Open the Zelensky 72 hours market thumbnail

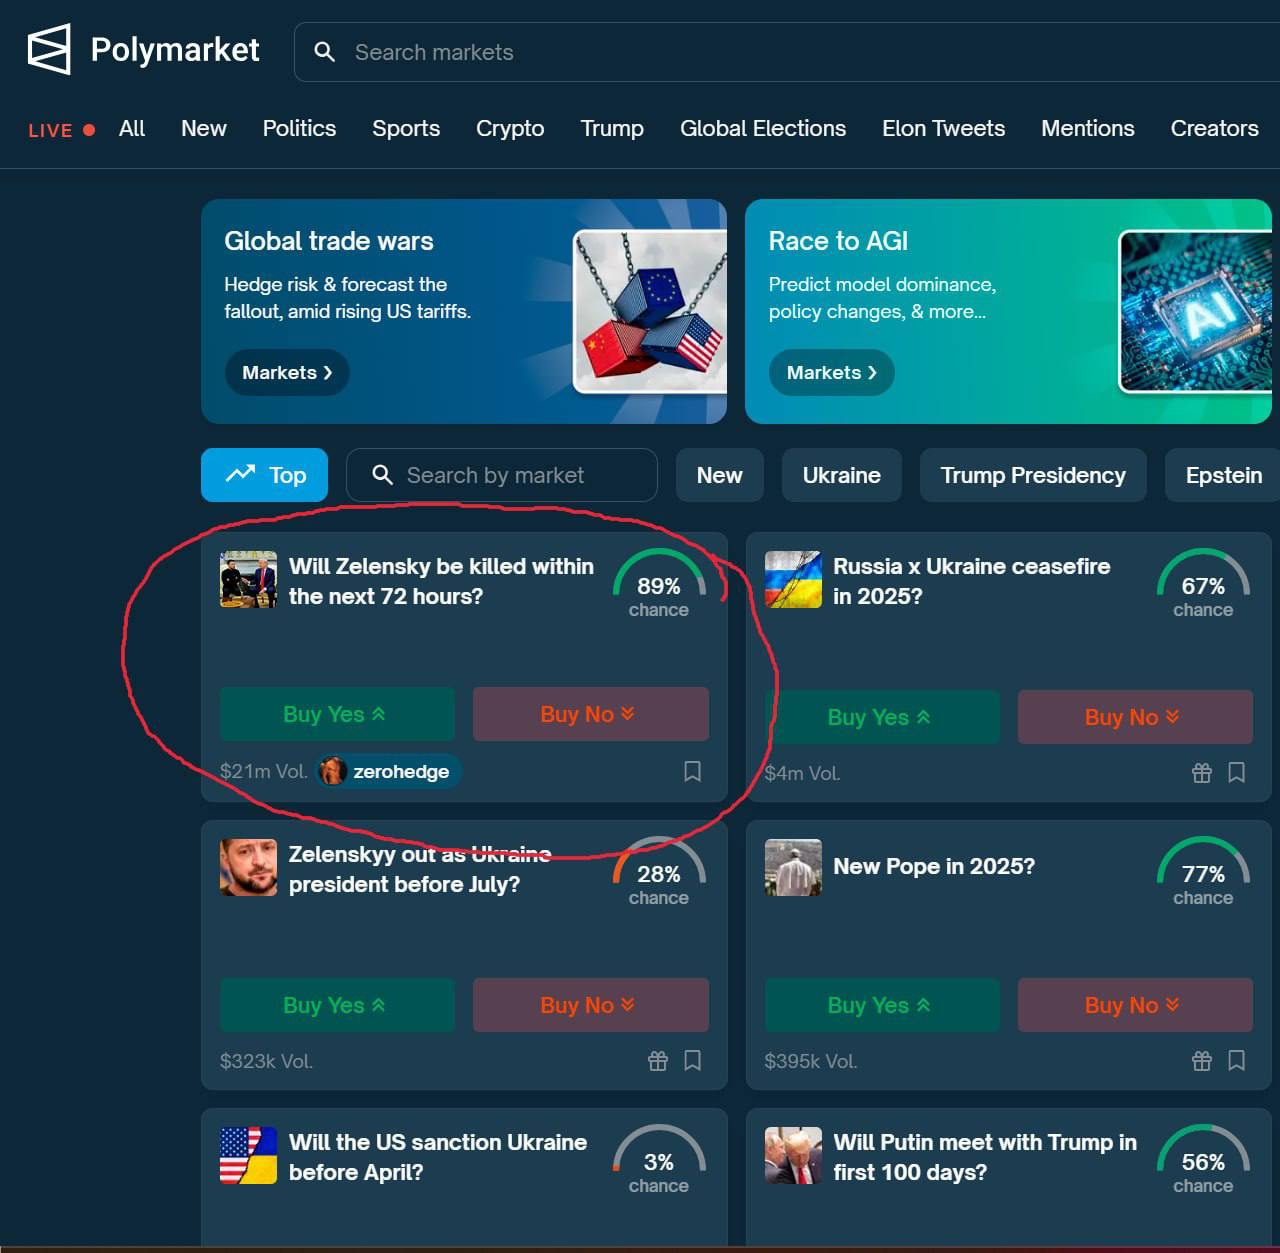coord(248,579)
